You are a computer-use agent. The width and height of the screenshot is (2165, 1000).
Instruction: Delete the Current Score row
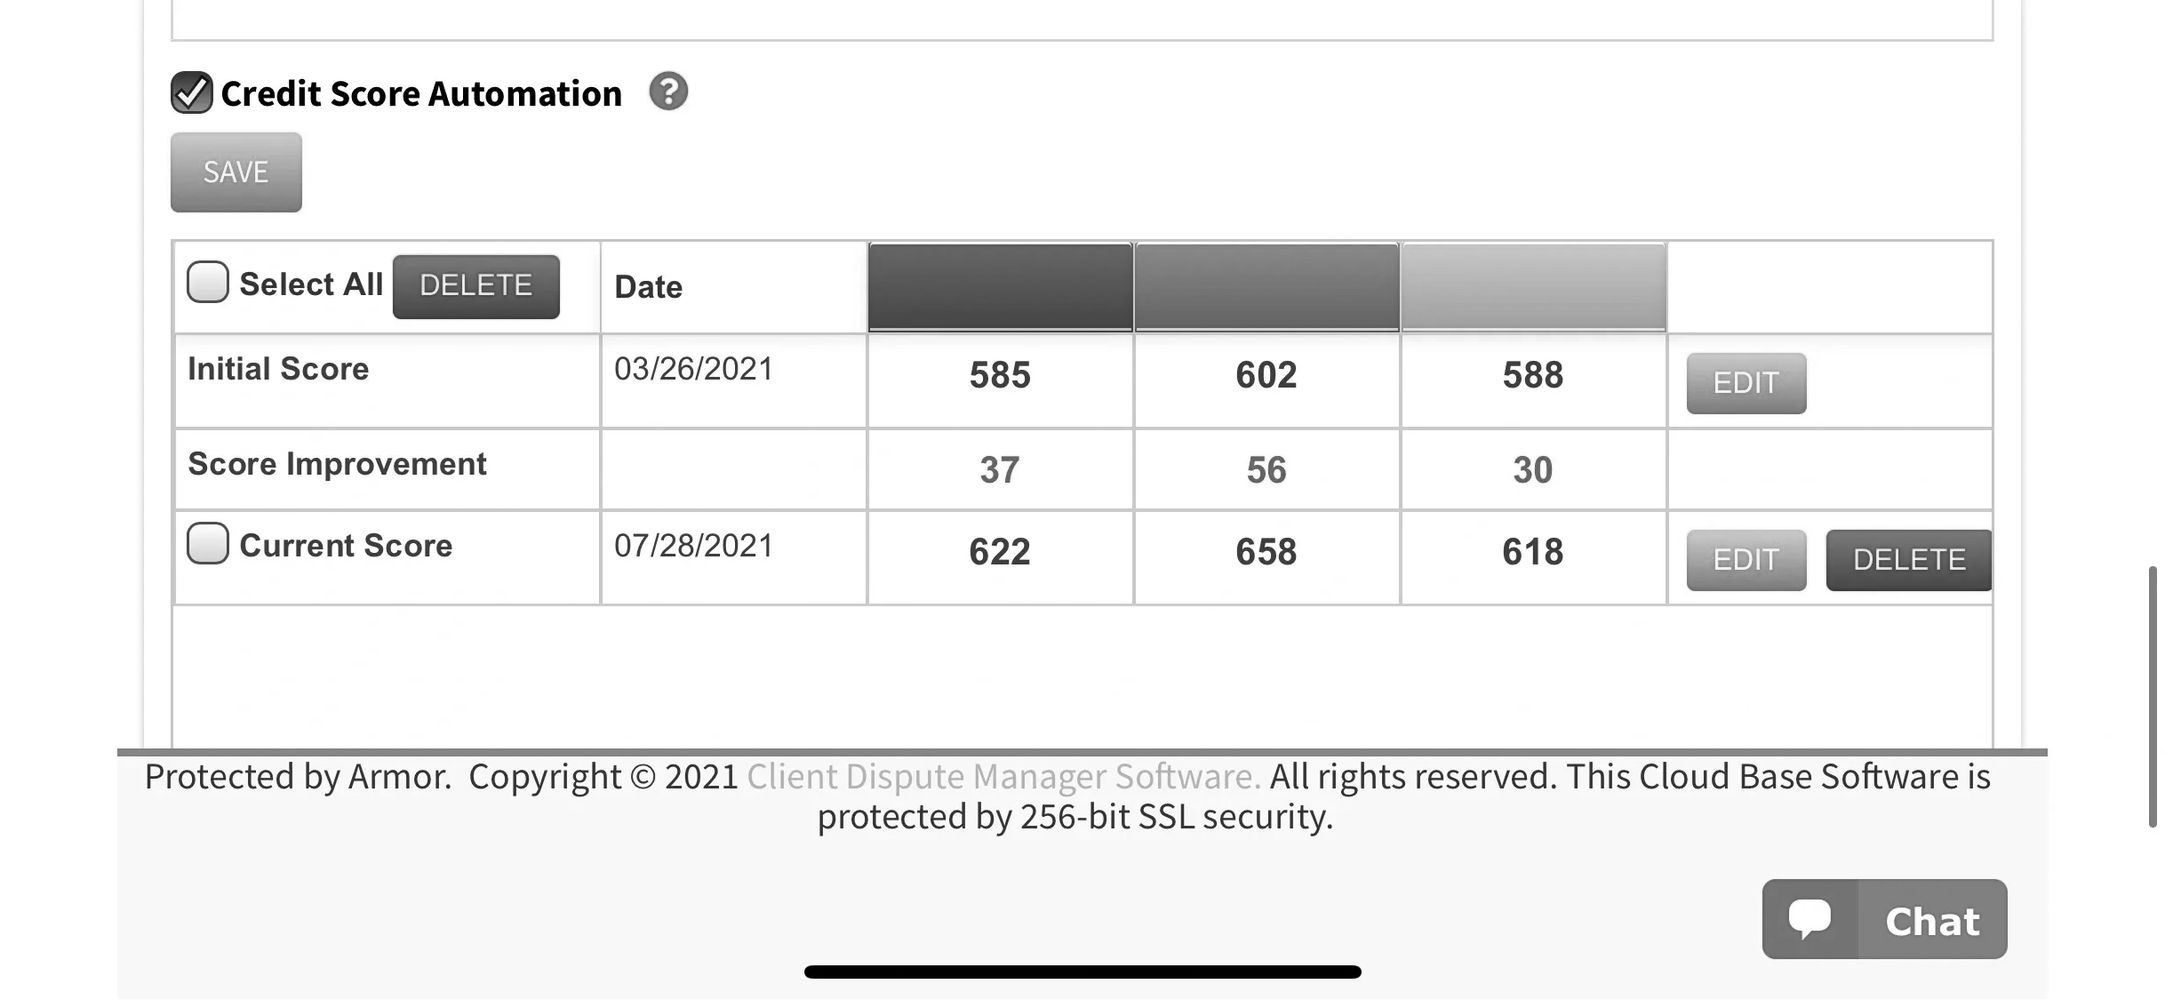[x=1908, y=560]
